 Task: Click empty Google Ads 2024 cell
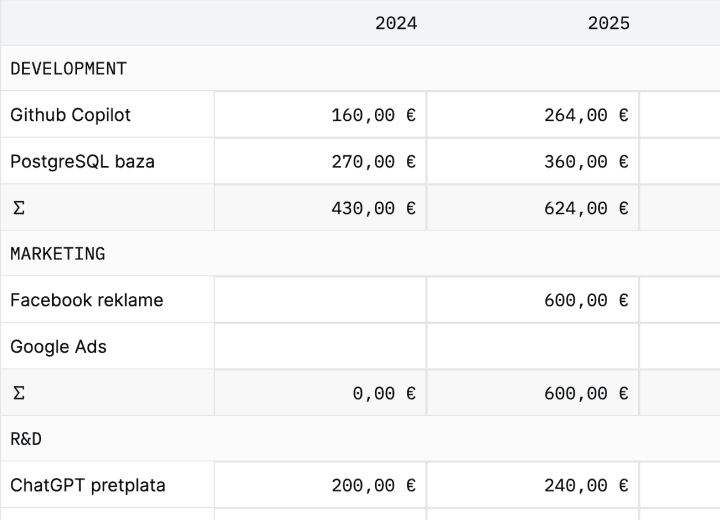click(320, 347)
